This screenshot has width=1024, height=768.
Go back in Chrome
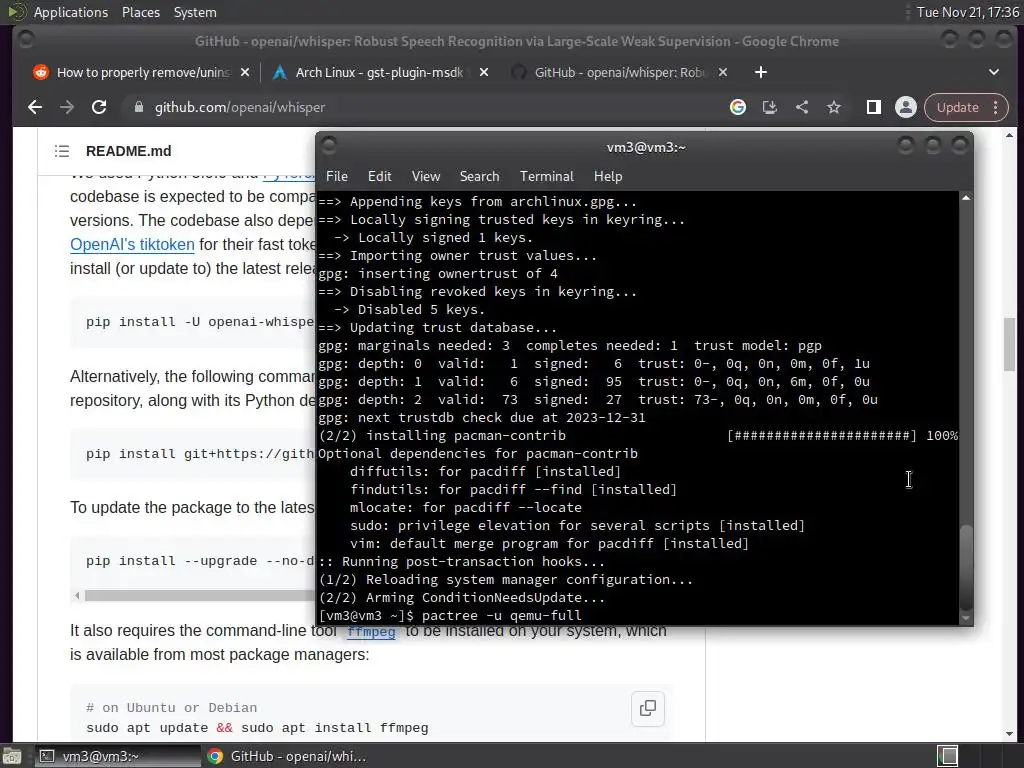pyautogui.click(x=35, y=107)
